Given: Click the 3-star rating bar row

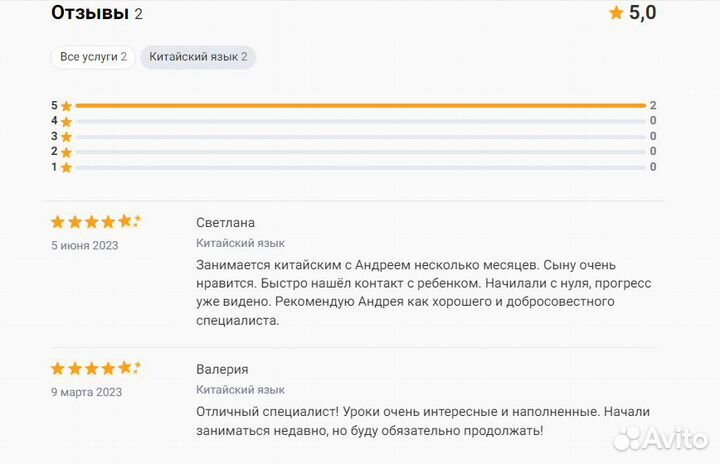Looking at the screenshot, I should tap(354, 136).
